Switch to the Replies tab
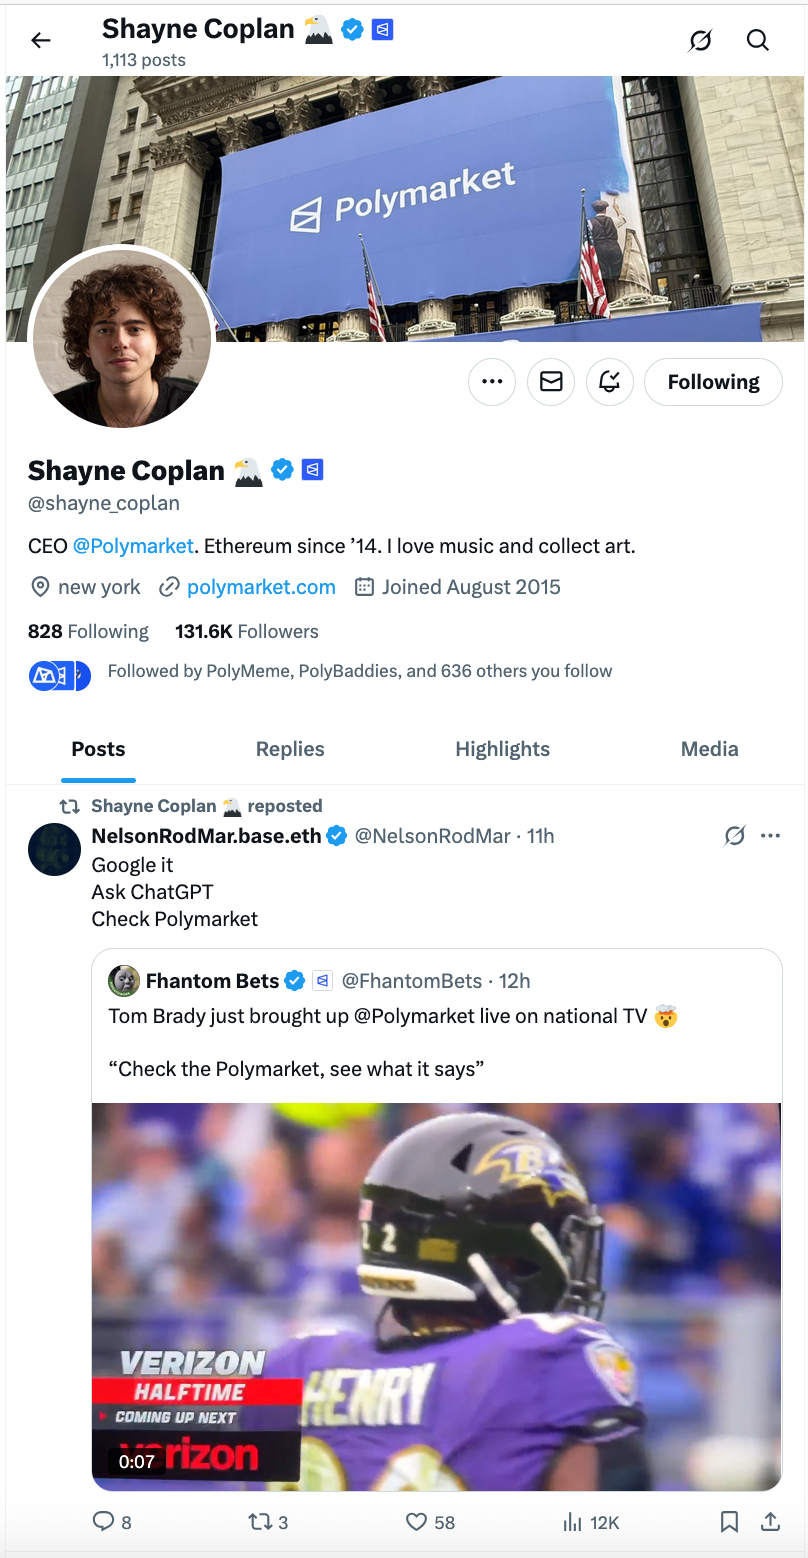This screenshot has height=1558, width=808. 290,749
